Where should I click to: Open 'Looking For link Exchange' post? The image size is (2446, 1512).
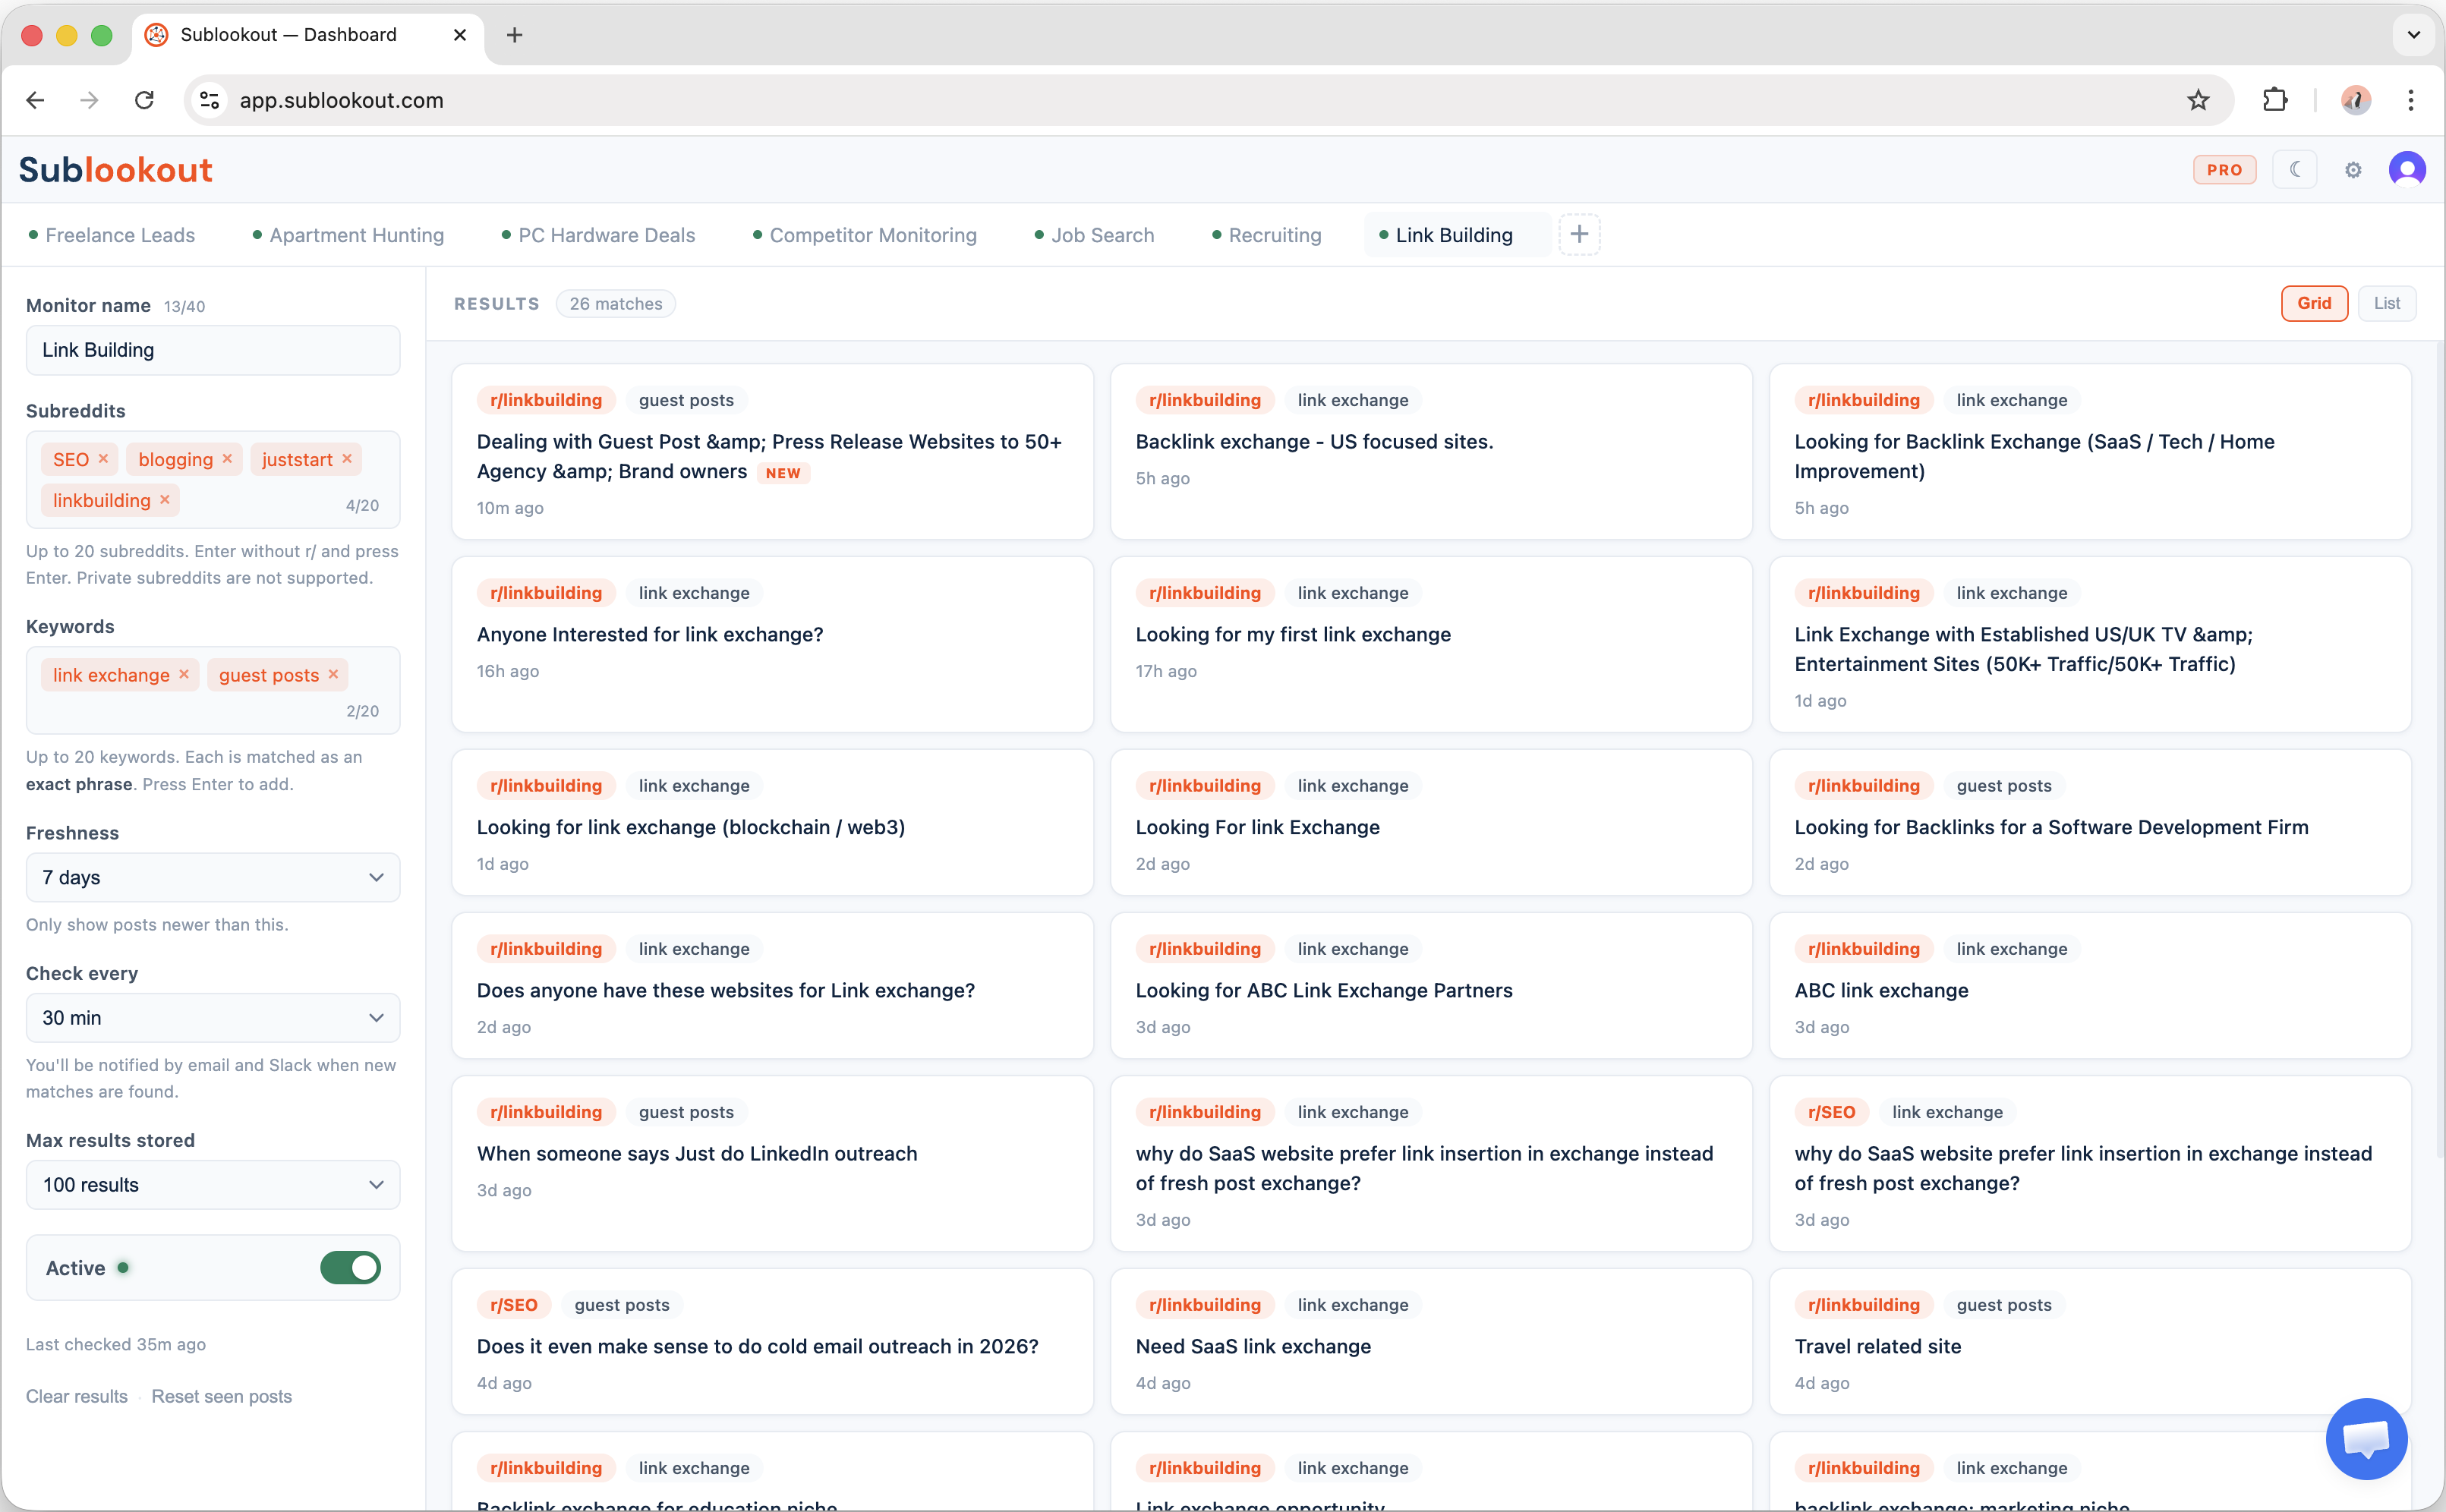pos(1258,828)
